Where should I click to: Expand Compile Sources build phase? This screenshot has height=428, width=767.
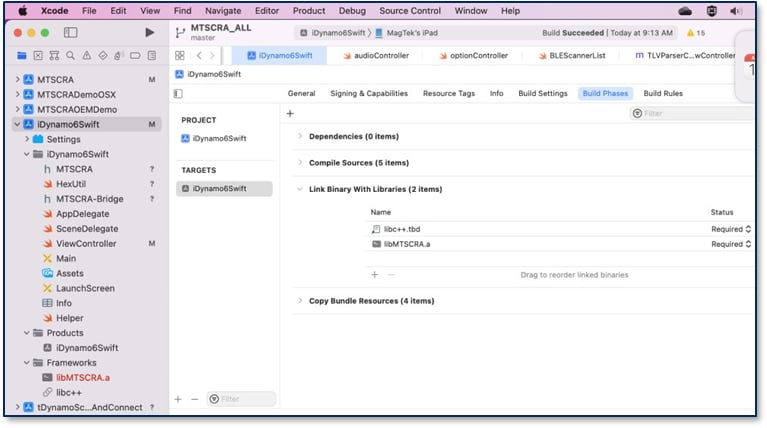pyautogui.click(x=300, y=162)
